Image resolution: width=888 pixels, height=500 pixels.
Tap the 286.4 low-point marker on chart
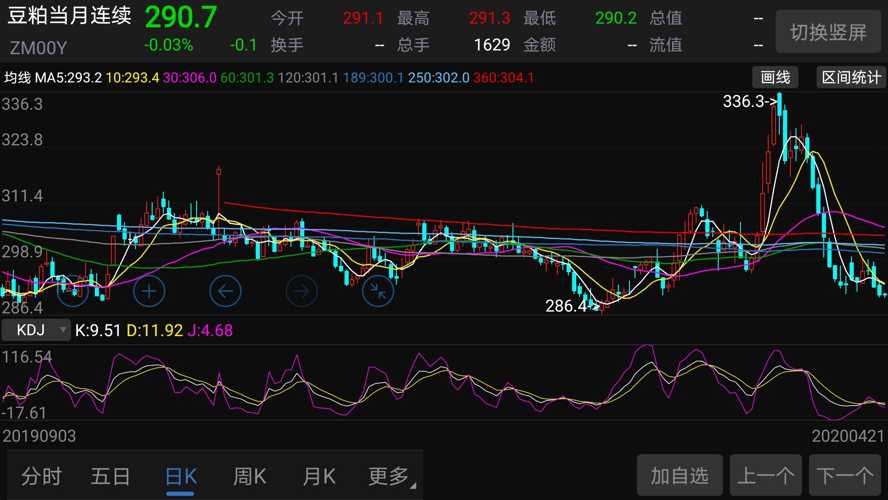pos(572,306)
